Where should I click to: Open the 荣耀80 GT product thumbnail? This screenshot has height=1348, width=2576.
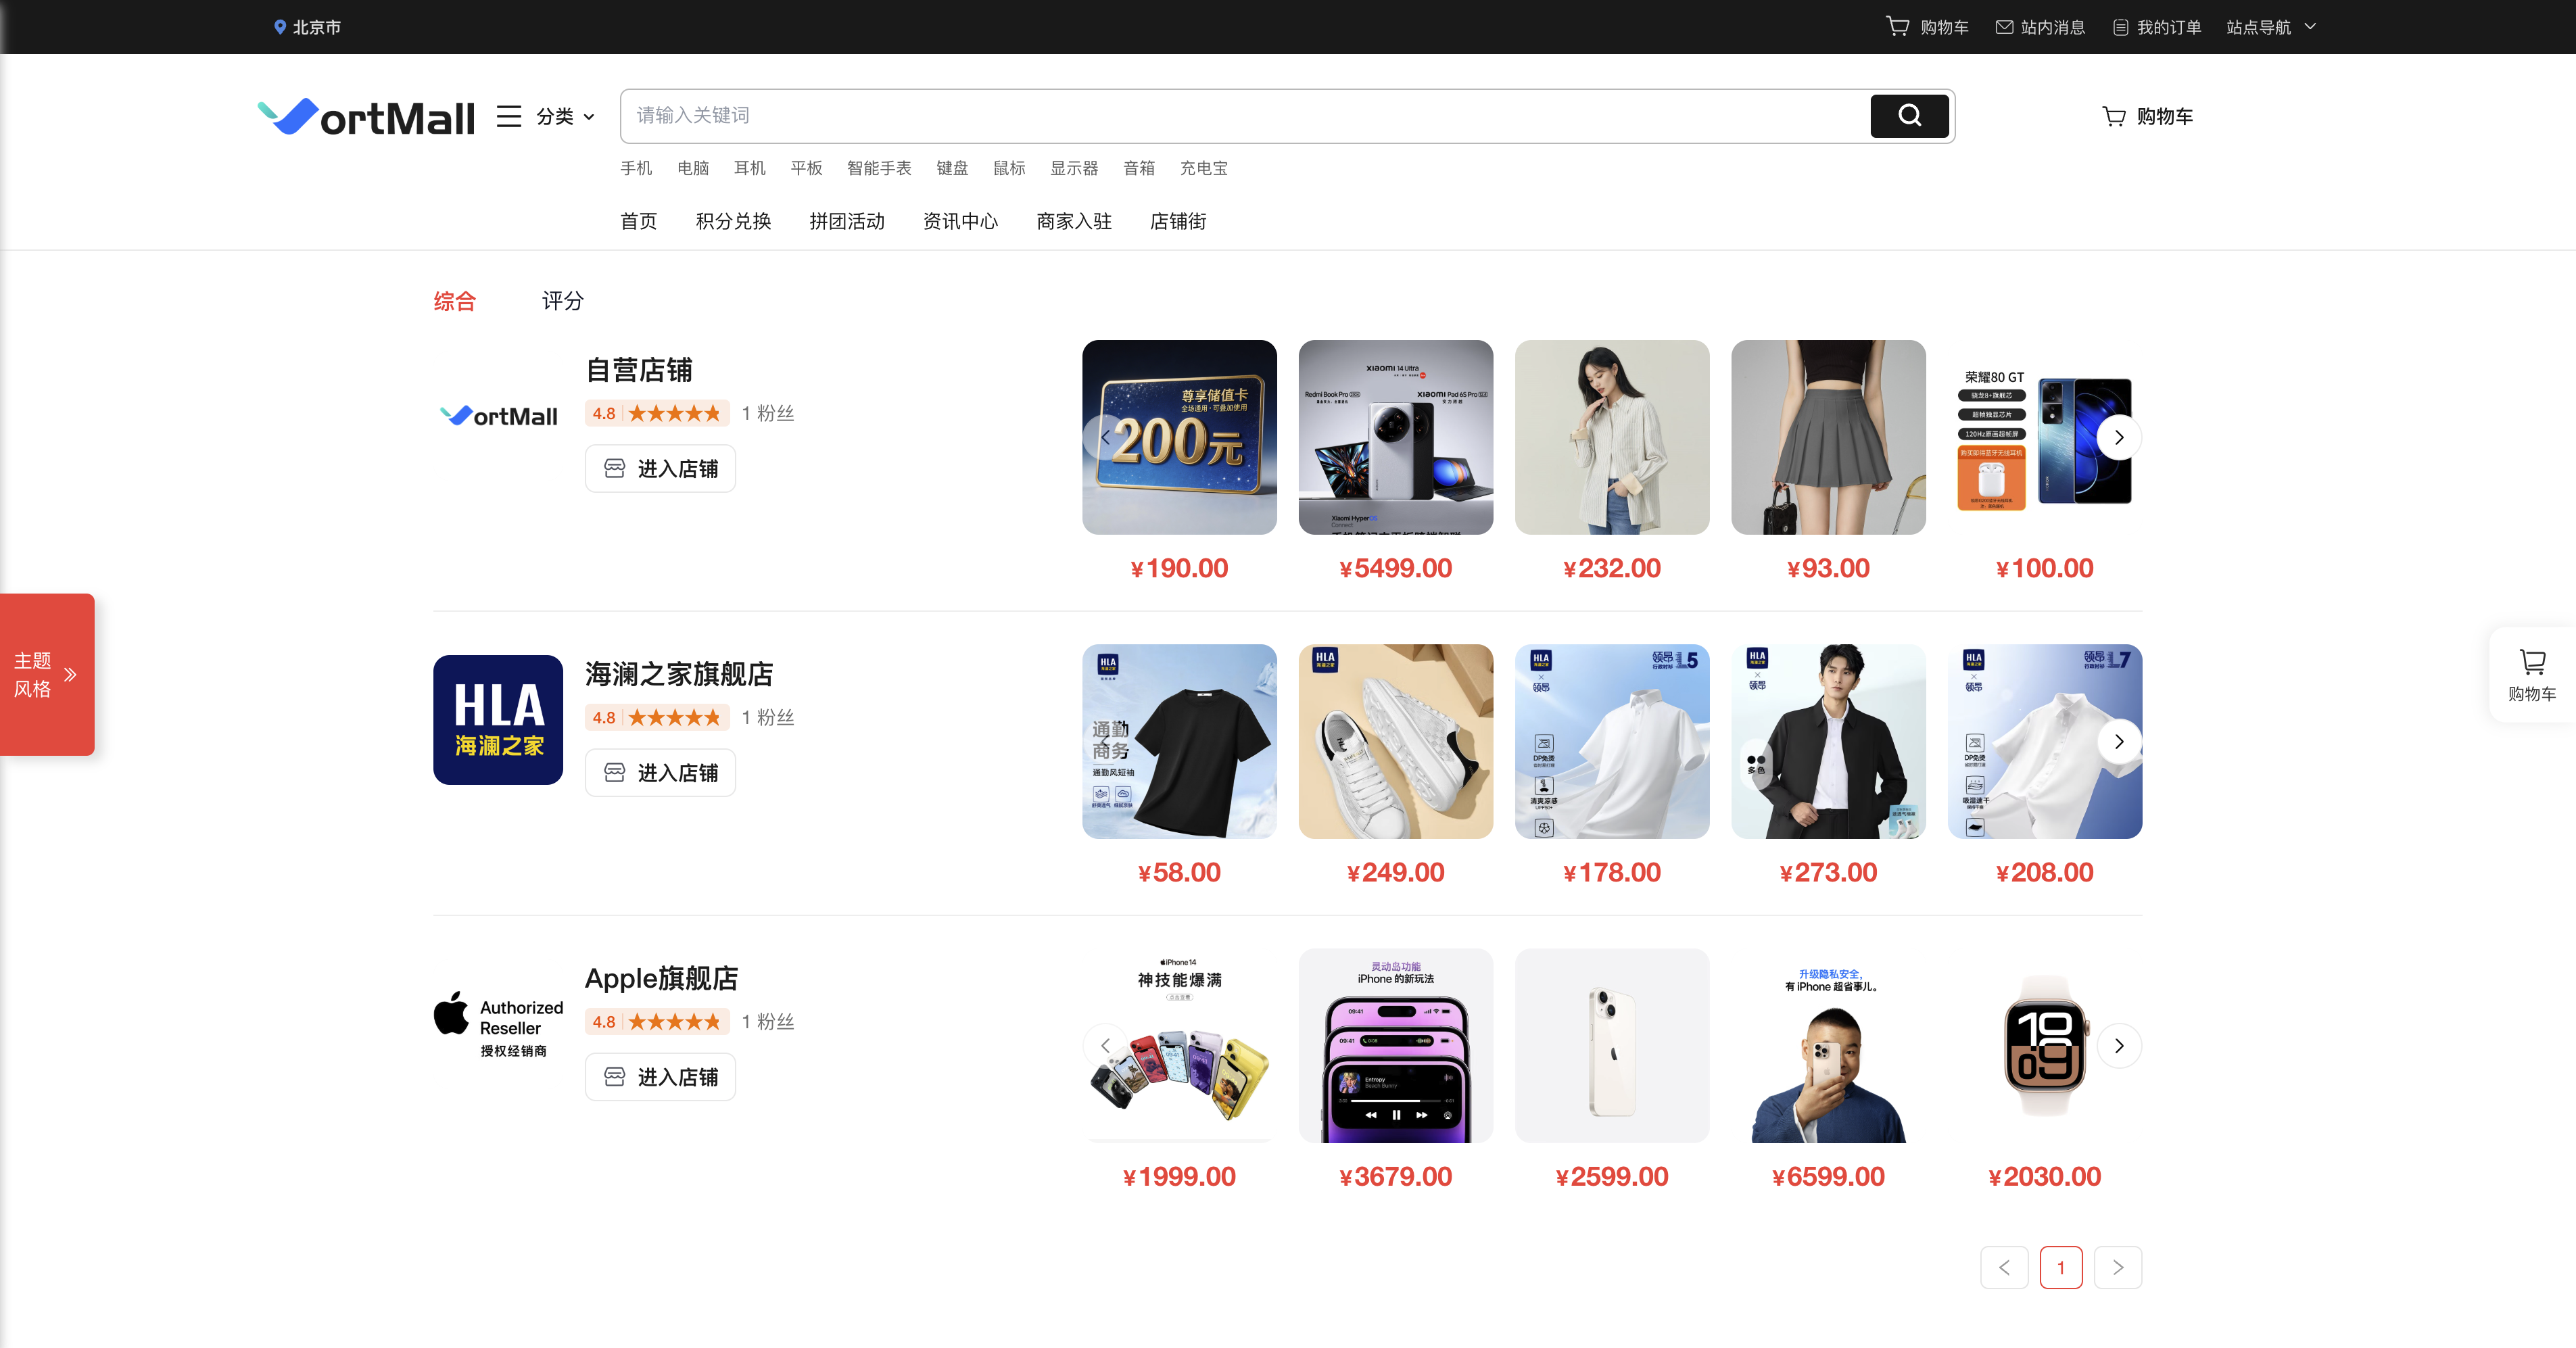pos(2044,437)
